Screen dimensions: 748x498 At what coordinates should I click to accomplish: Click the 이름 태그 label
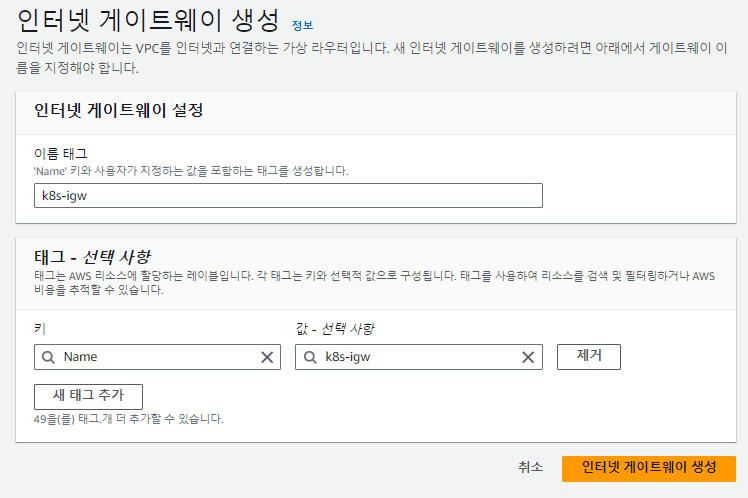pyautogui.click(x=61, y=154)
